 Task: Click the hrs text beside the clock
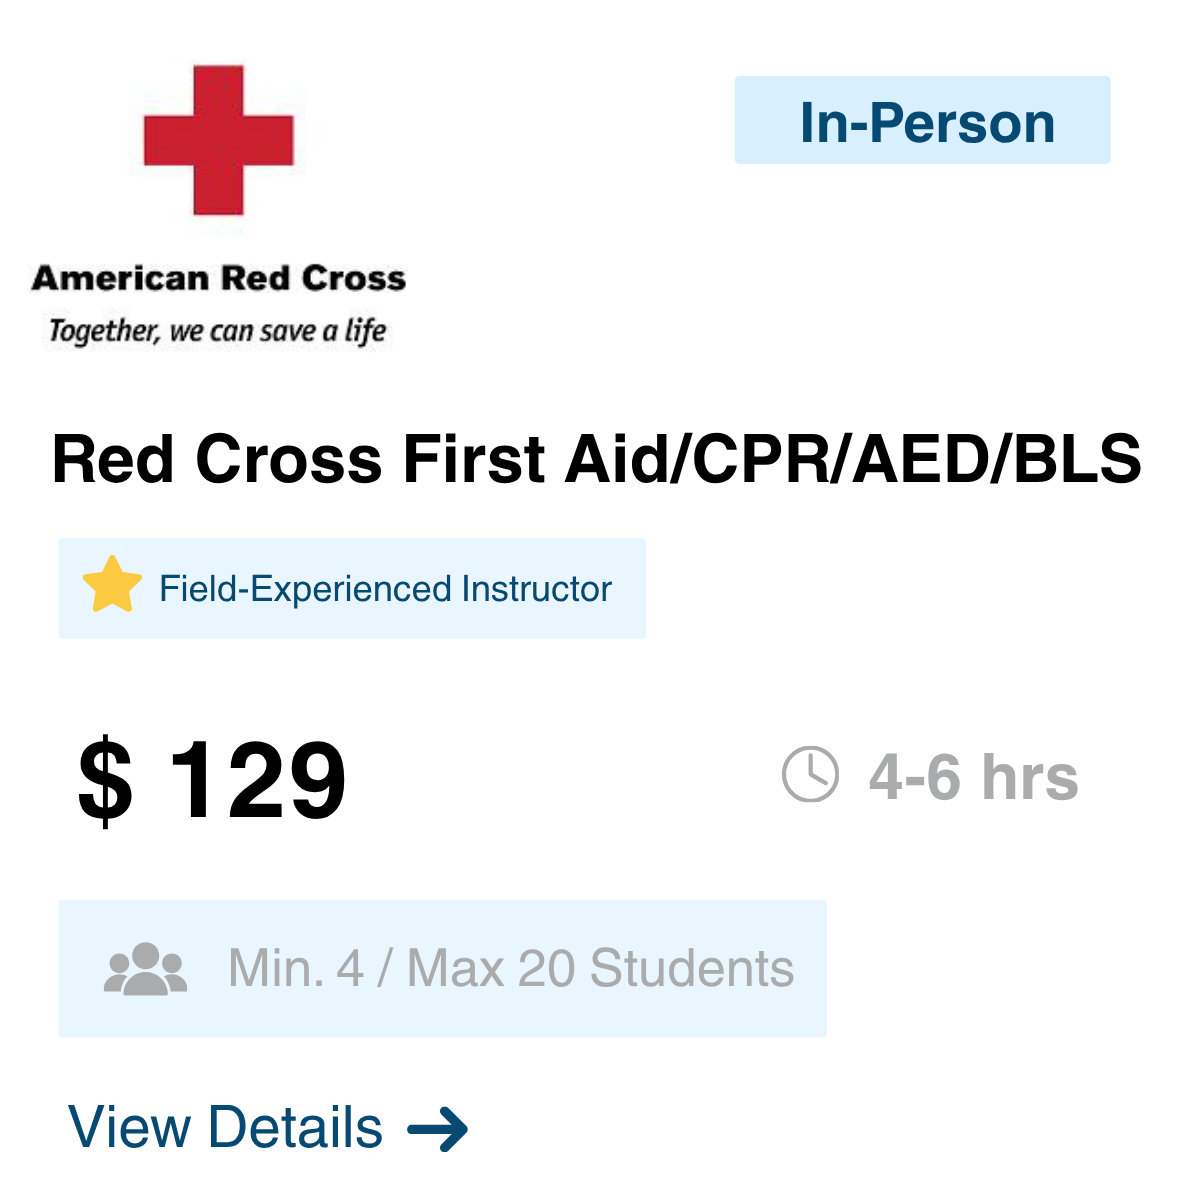click(1030, 777)
